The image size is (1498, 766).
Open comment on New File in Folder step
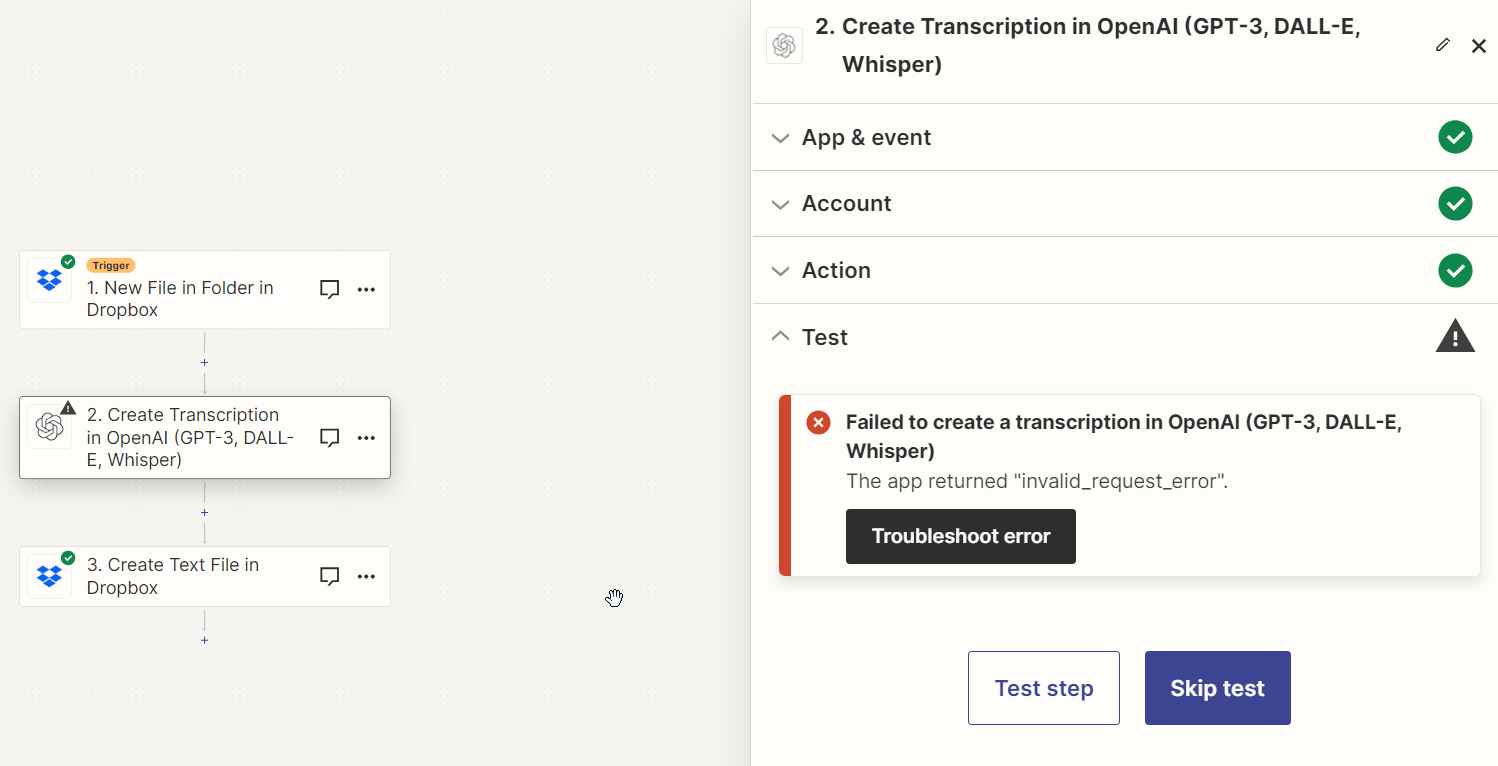(330, 289)
